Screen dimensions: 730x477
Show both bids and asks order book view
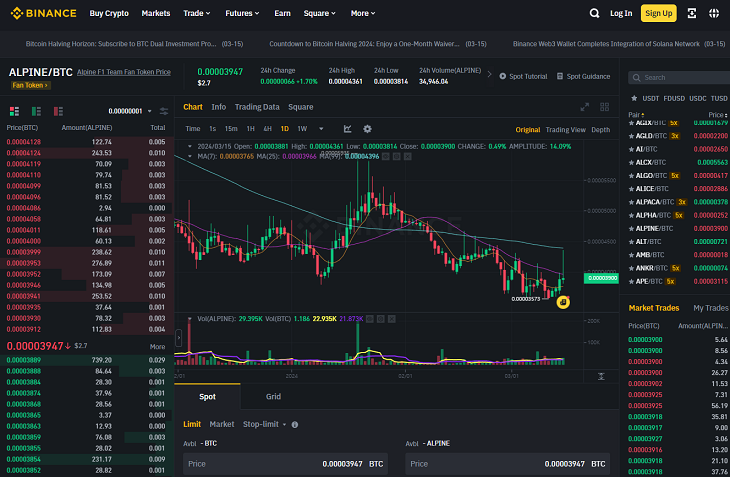[14, 111]
